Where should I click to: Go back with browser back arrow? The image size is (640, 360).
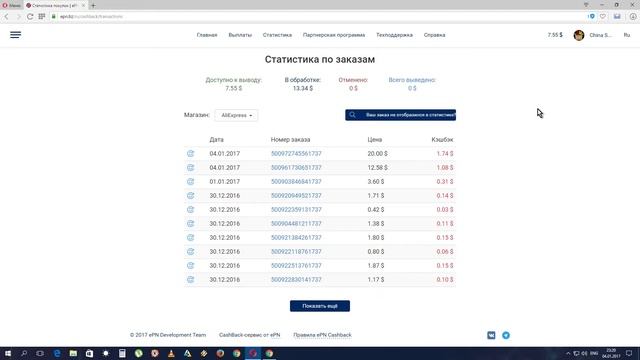pos(7,17)
